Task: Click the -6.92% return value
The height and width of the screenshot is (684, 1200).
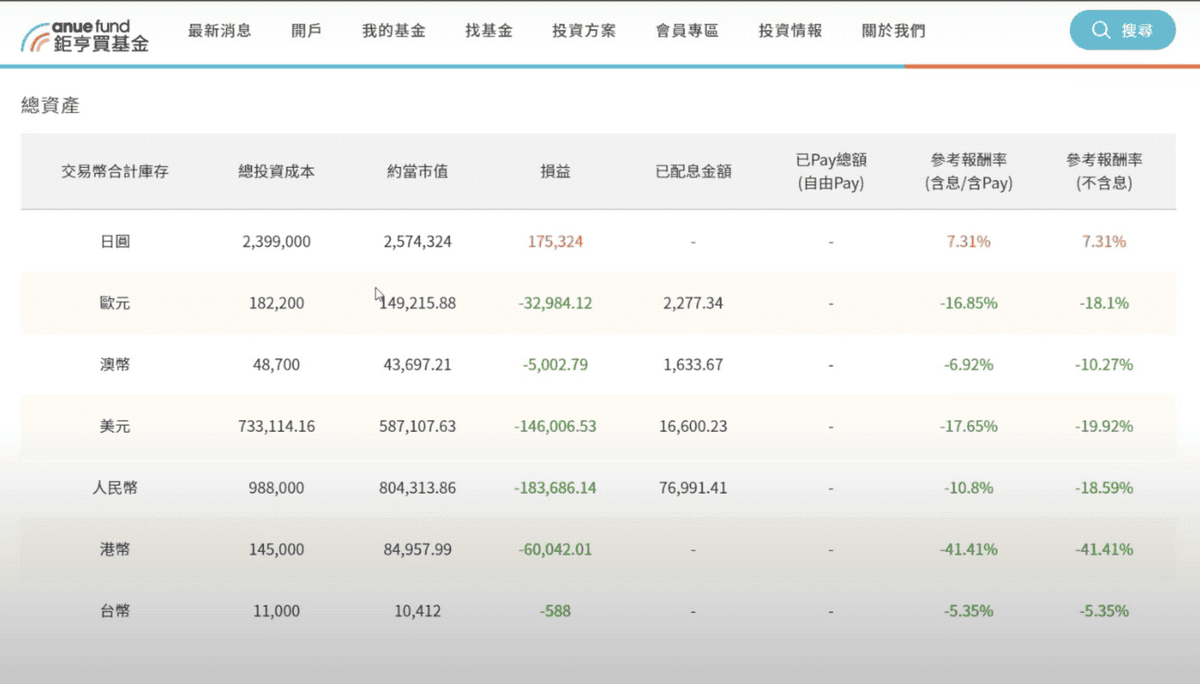Action: point(968,365)
